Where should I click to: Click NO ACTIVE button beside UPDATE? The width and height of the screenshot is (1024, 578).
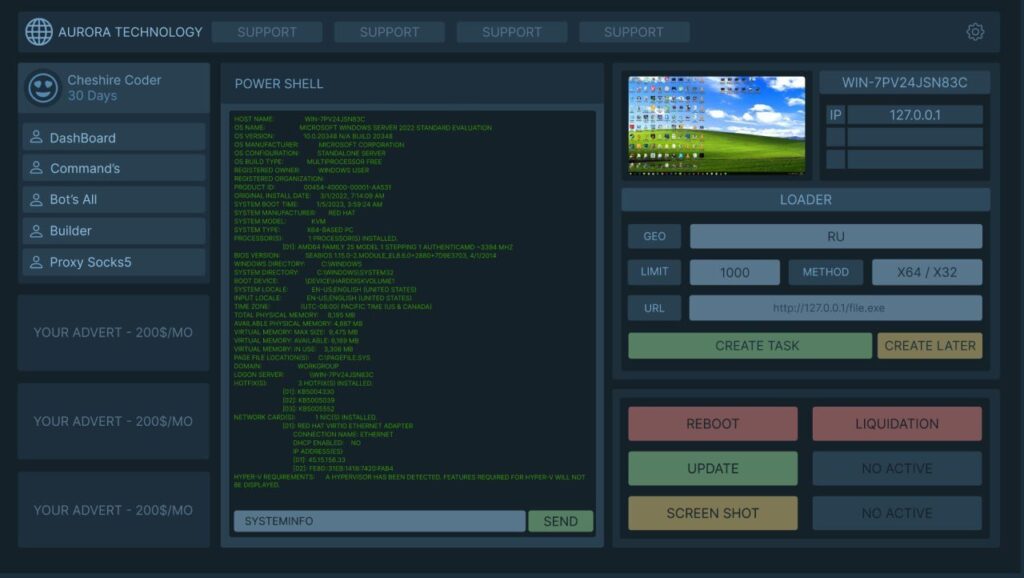pos(897,468)
